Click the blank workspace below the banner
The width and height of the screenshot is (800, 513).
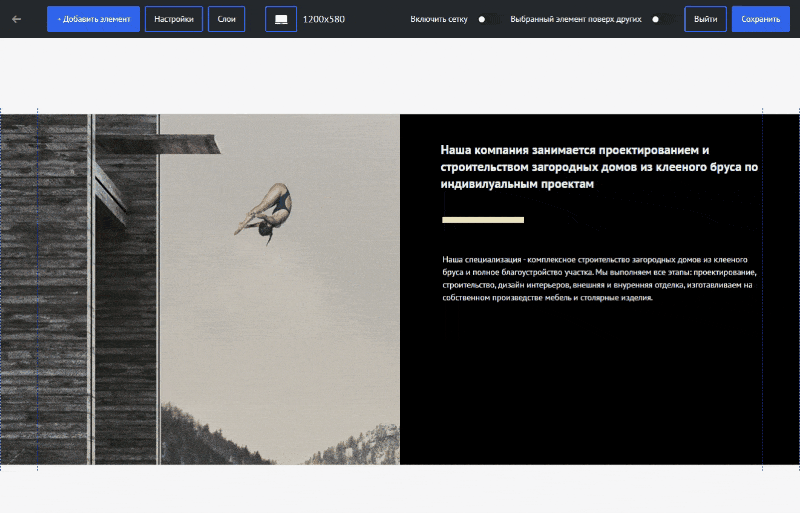400,490
